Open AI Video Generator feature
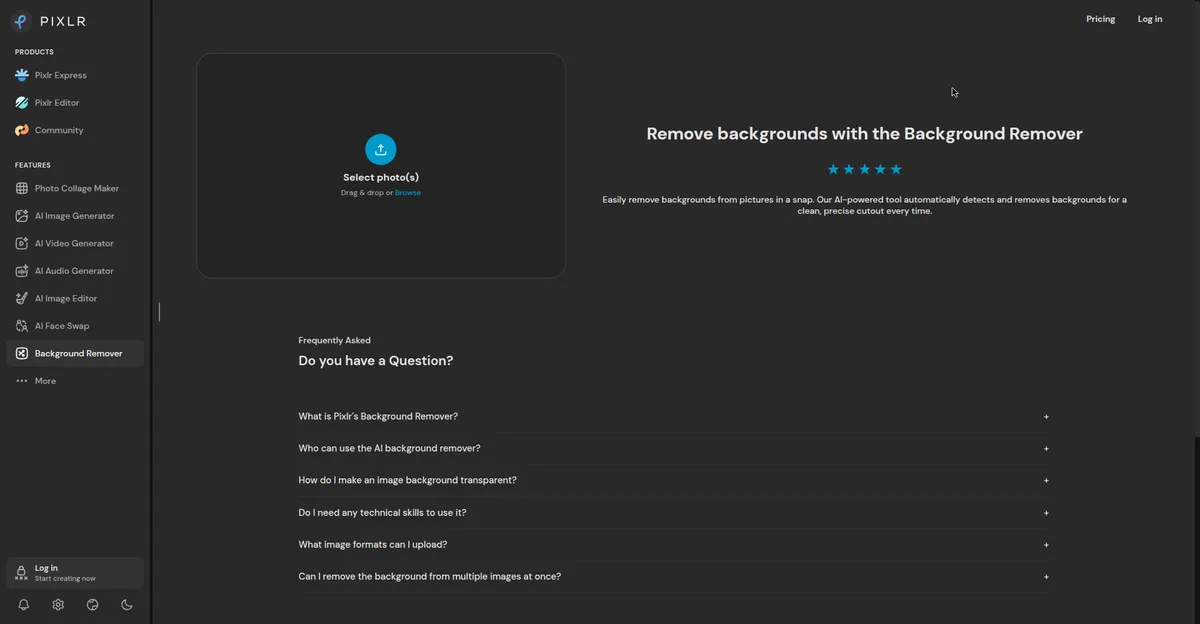 tap(75, 243)
